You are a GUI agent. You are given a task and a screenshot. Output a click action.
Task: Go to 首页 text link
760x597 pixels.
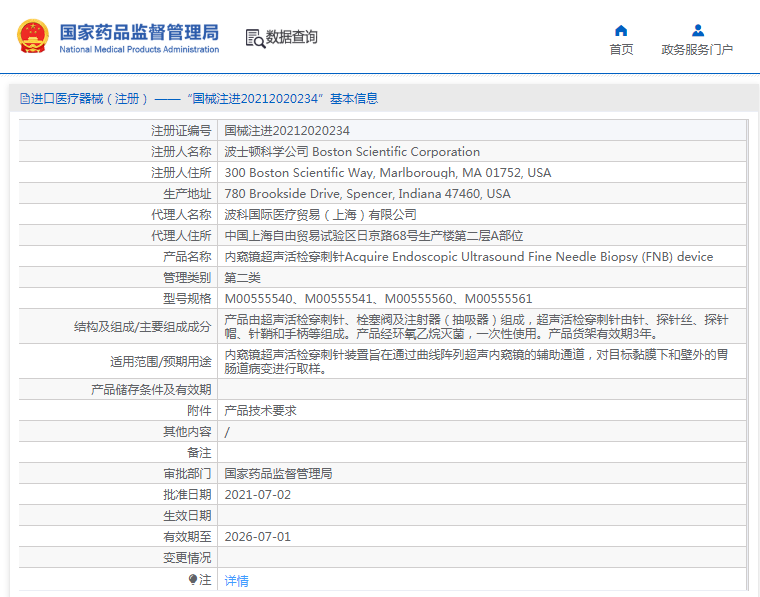(x=621, y=49)
